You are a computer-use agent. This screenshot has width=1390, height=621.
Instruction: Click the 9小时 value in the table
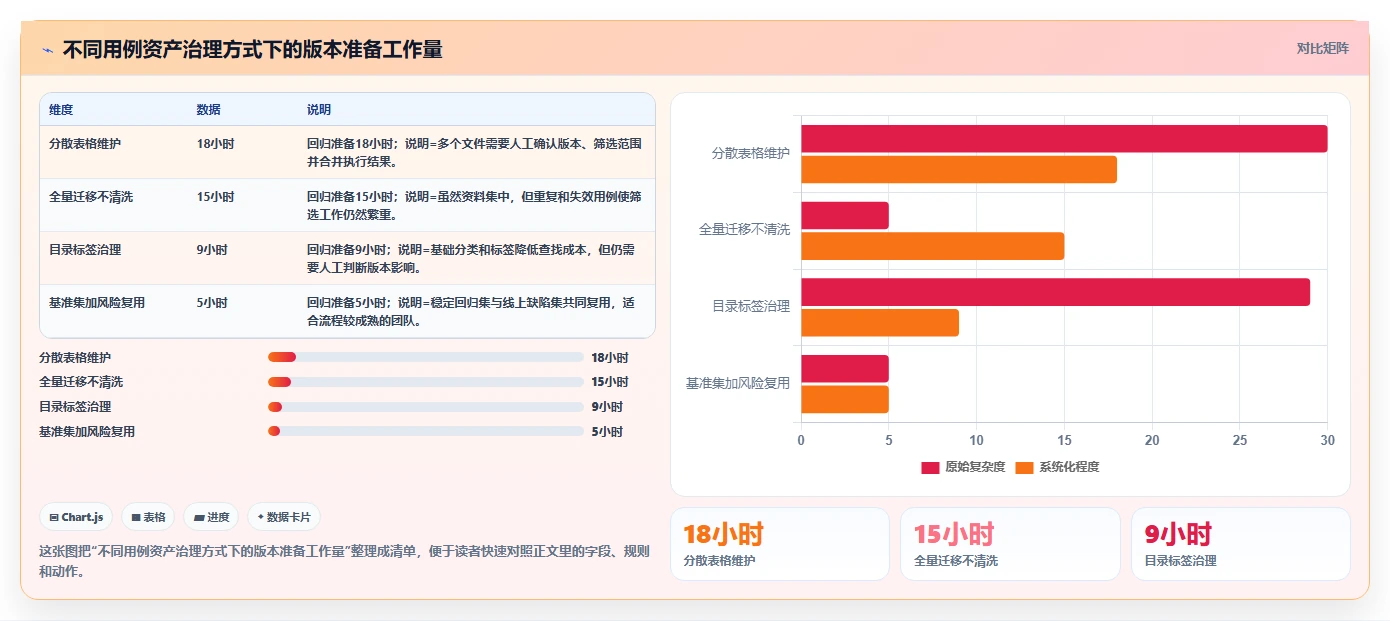(212, 250)
